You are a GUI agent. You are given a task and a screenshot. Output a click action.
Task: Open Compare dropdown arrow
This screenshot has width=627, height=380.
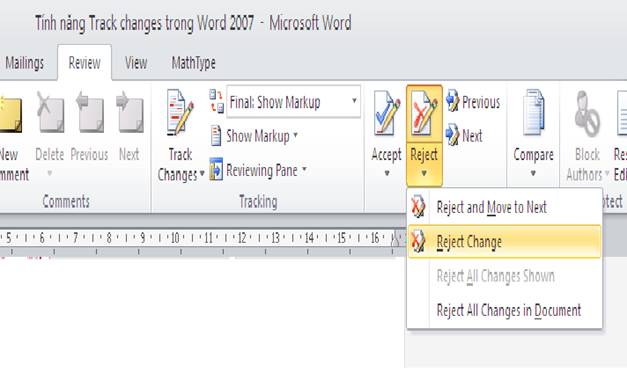533,173
